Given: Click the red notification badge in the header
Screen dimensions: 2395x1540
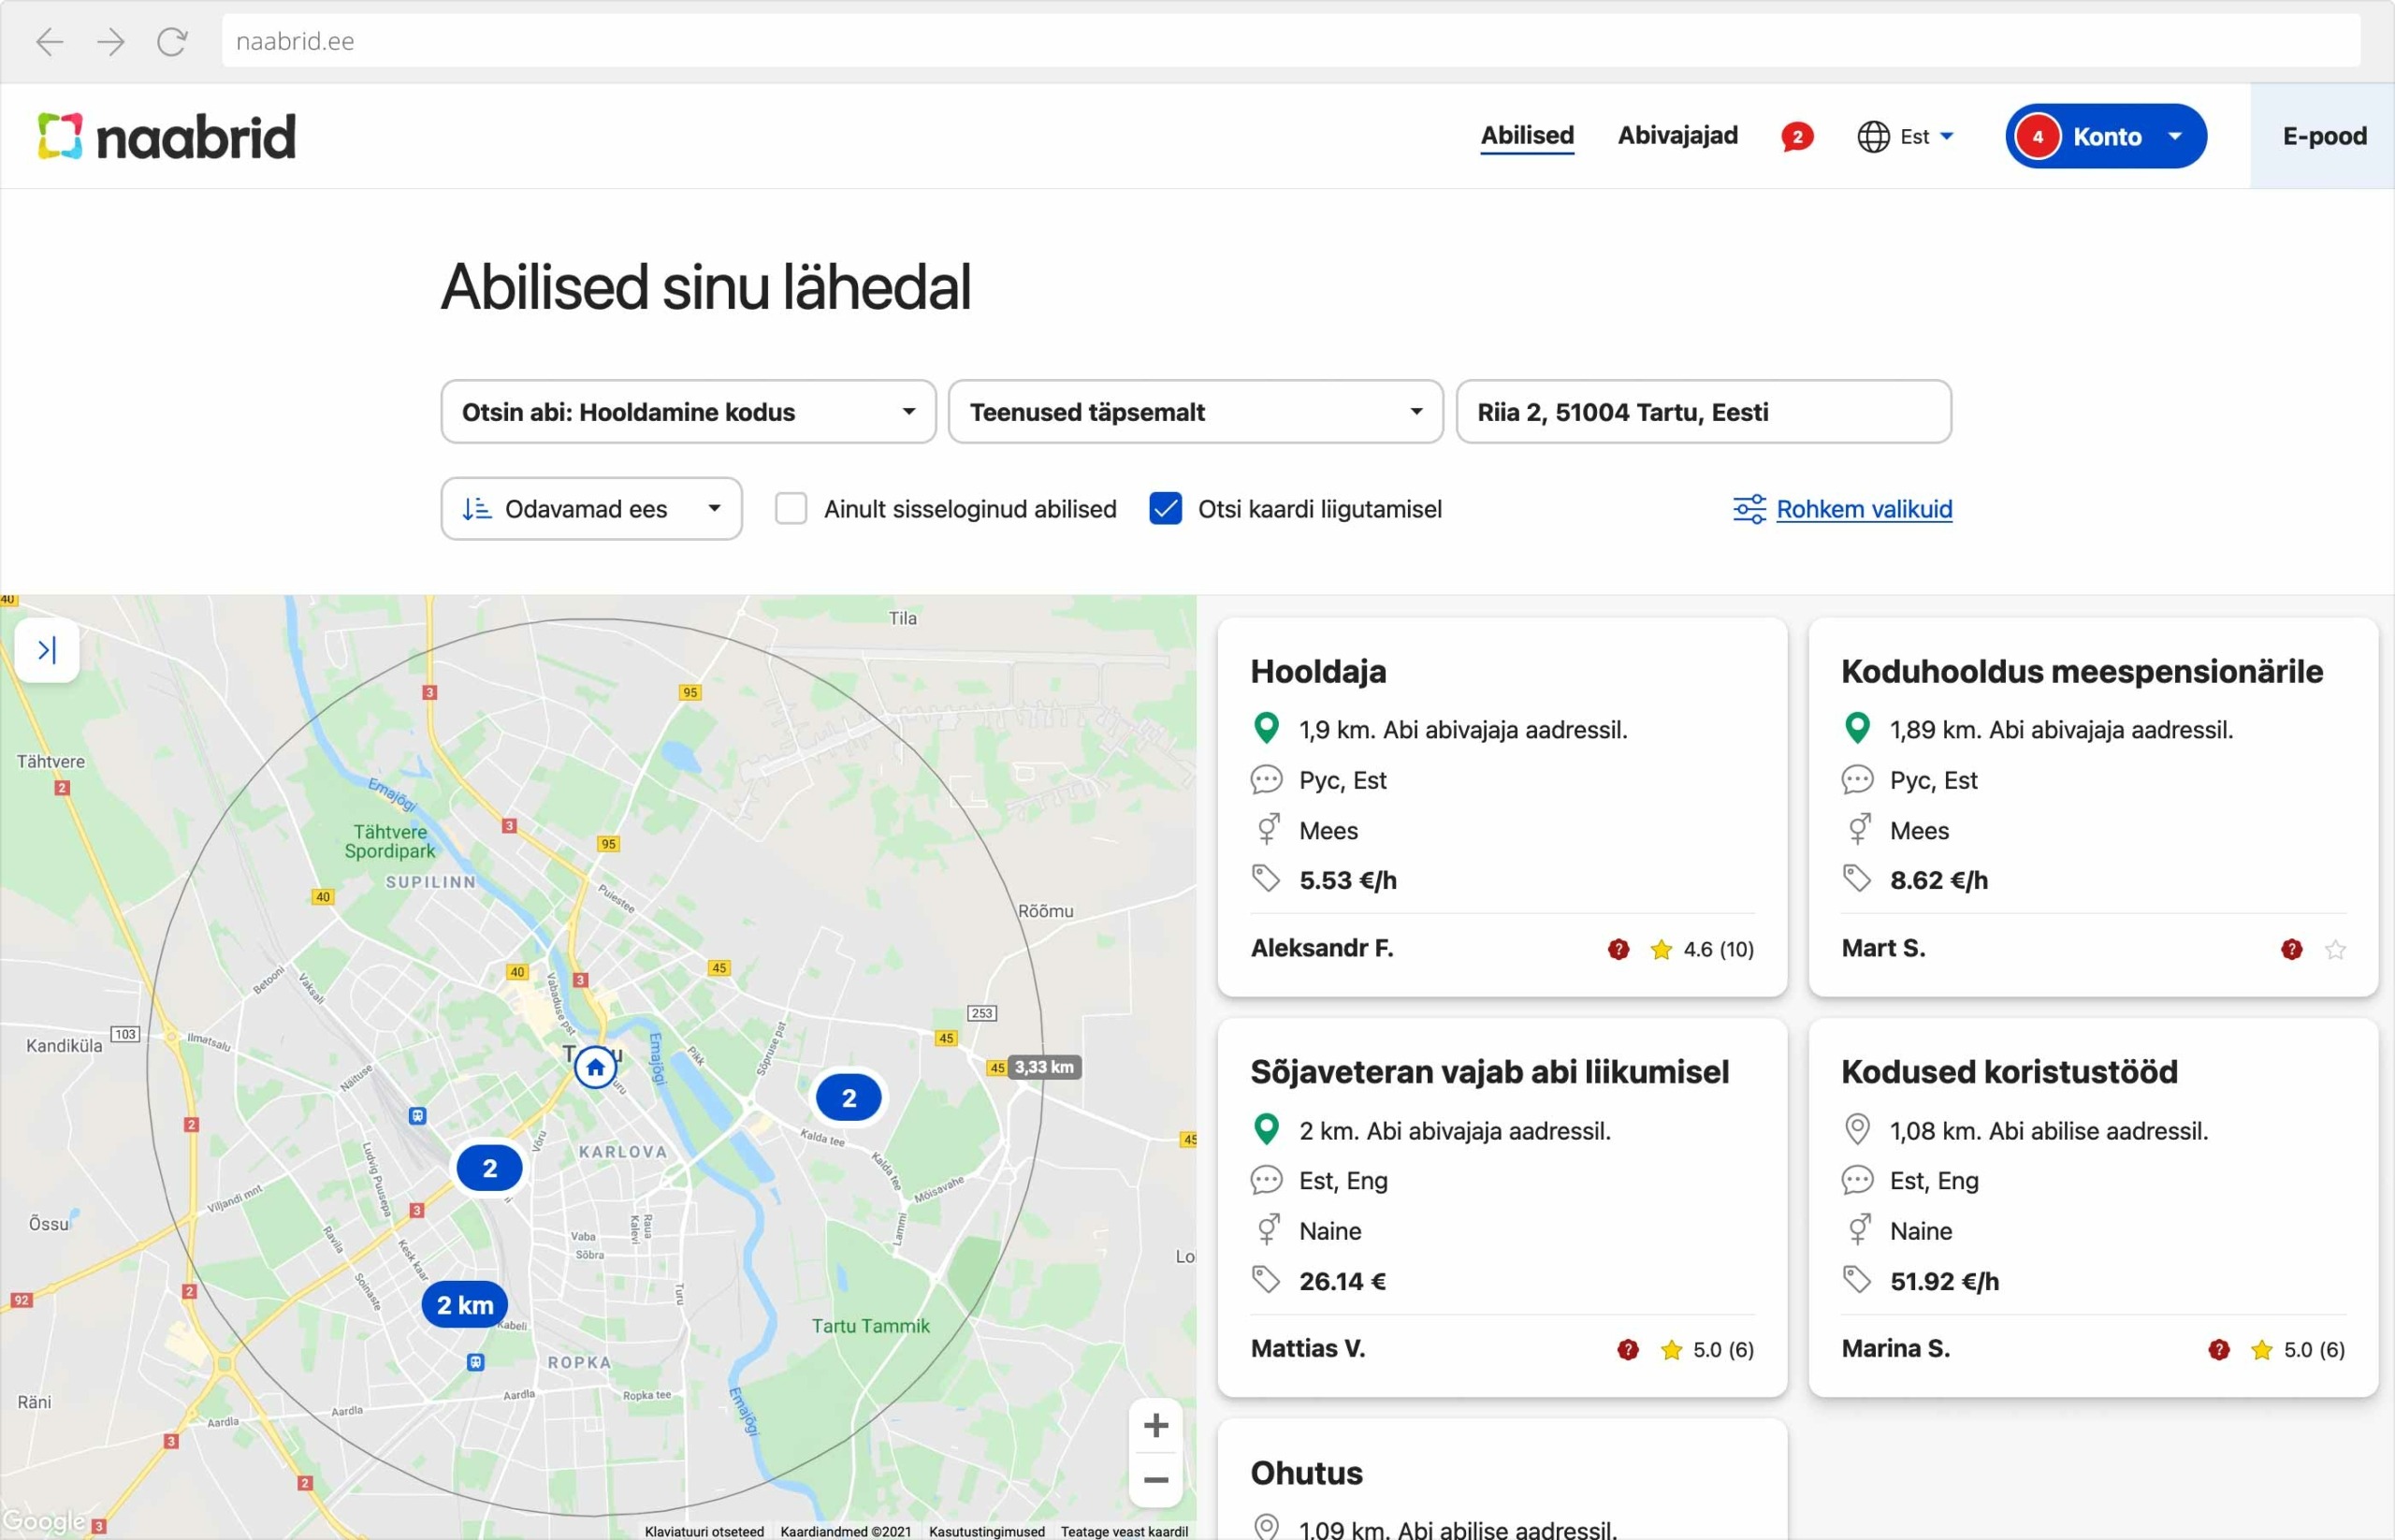Looking at the screenshot, I should 1797,136.
